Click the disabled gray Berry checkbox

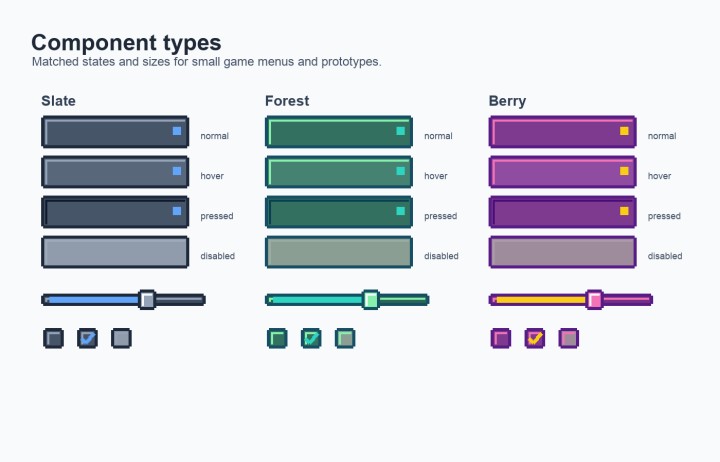click(x=568, y=338)
